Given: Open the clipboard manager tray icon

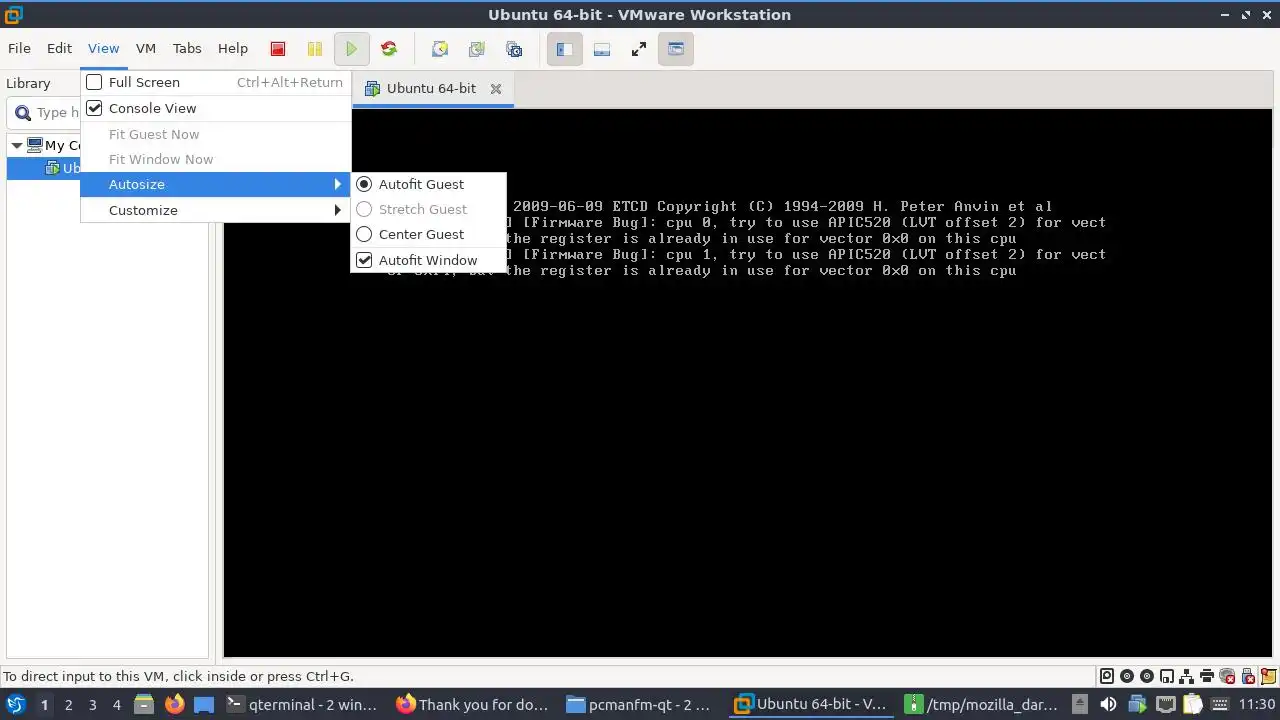Looking at the screenshot, I should tap(1192, 704).
